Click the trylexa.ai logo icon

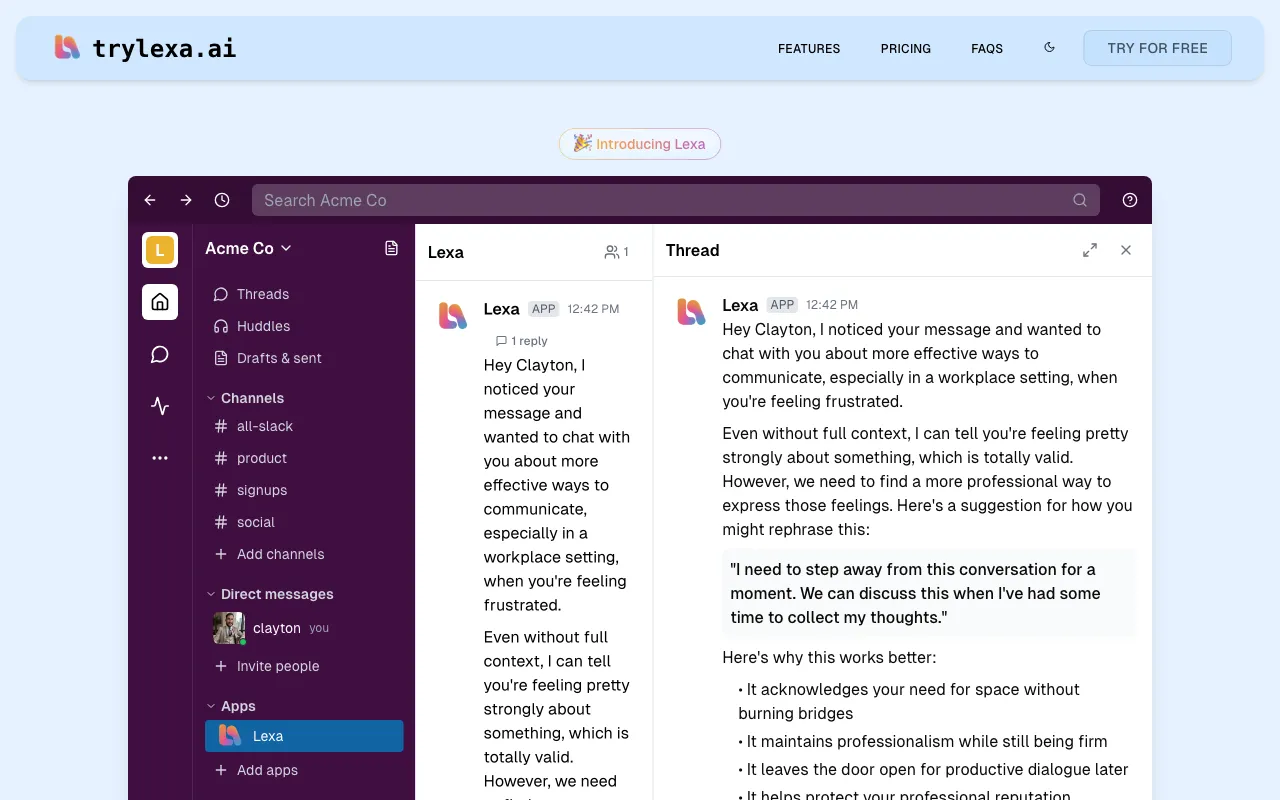[x=67, y=47]
